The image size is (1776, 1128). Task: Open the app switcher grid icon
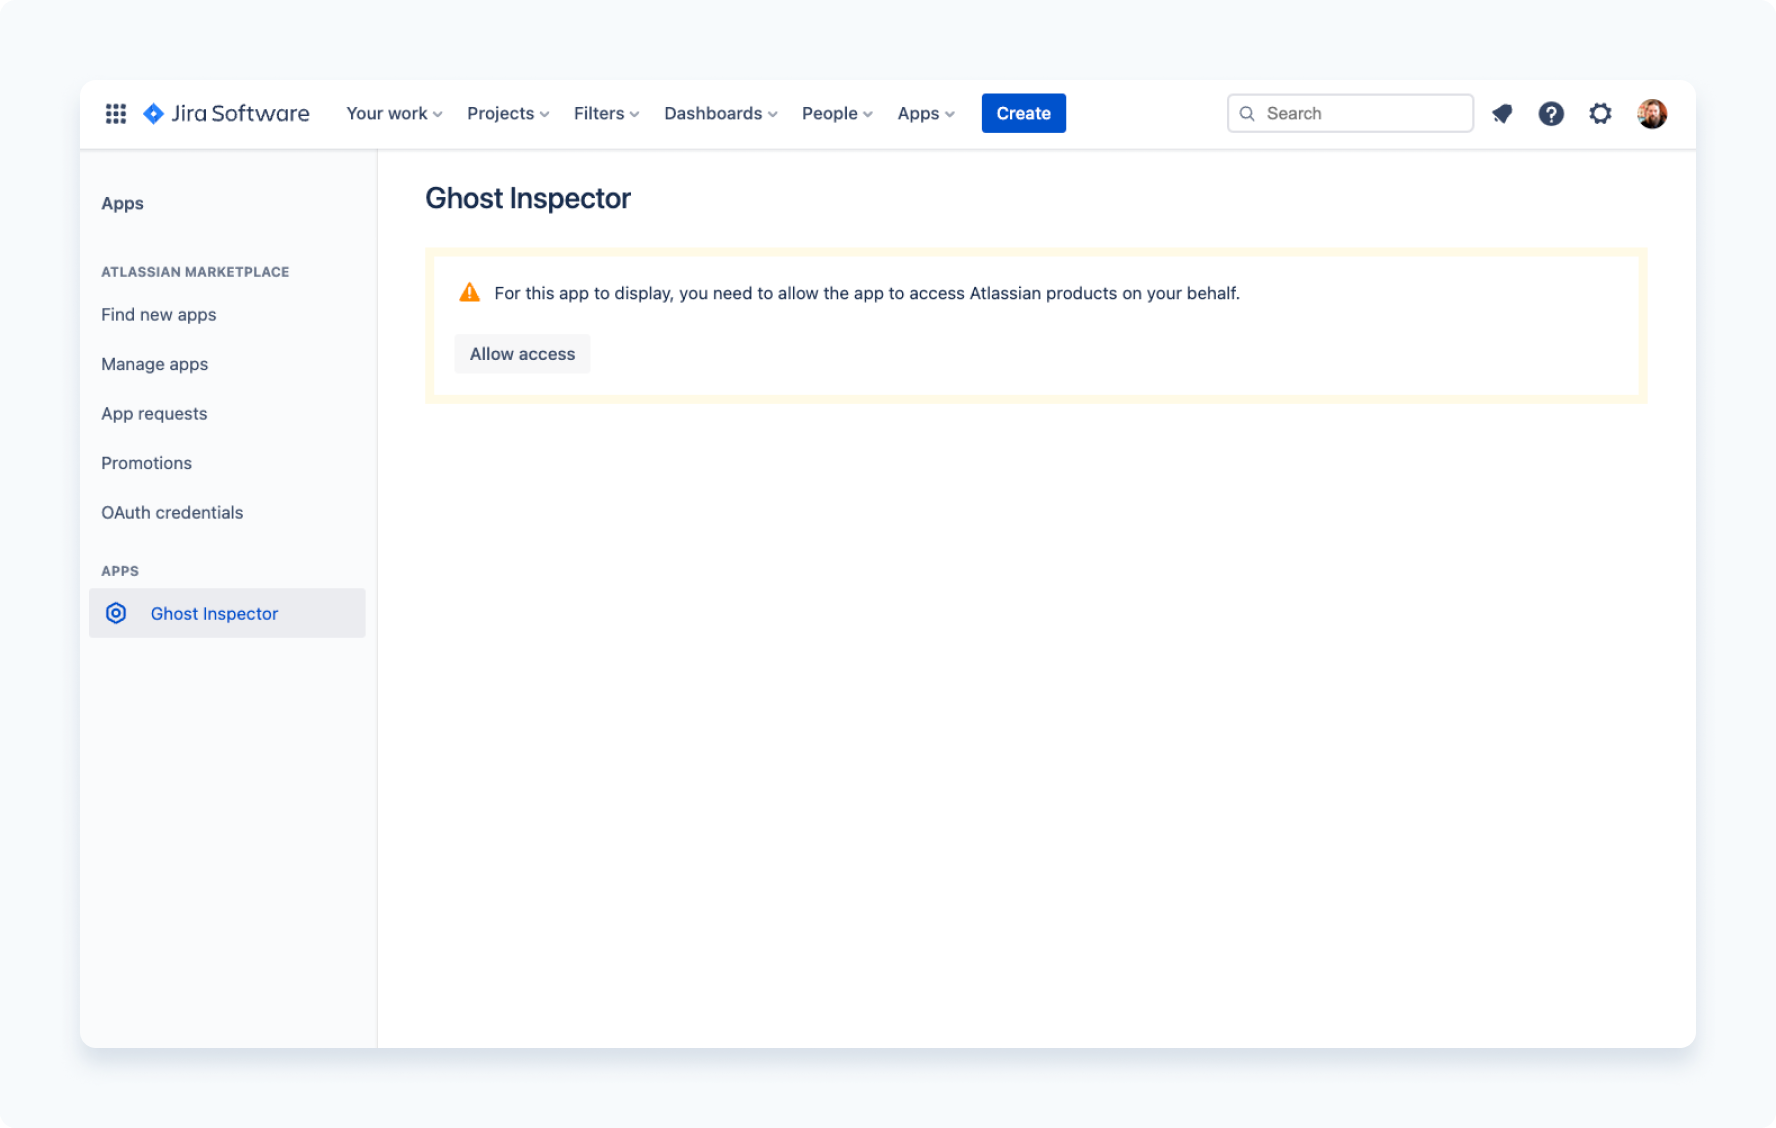pos(116,114)
